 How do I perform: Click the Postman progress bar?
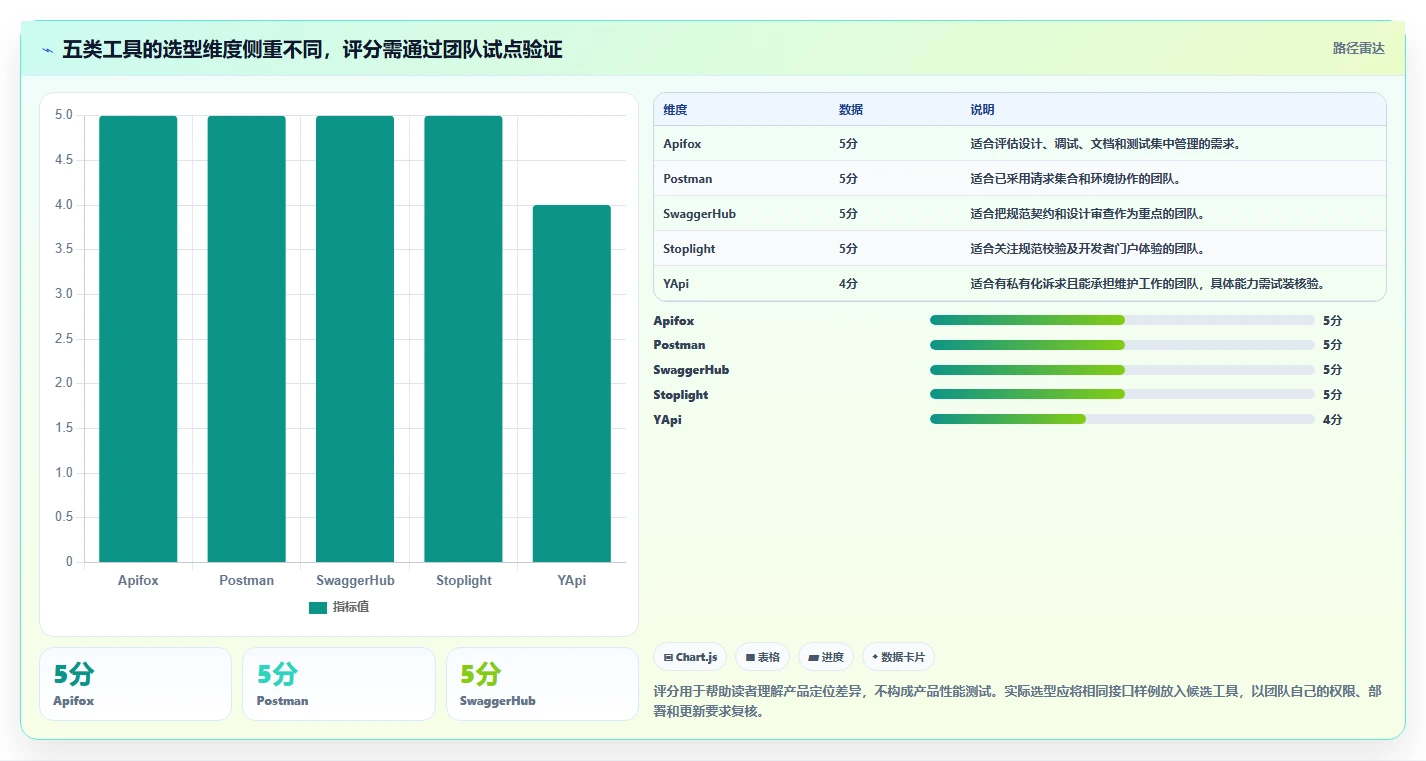click(x=1122, y=345)
